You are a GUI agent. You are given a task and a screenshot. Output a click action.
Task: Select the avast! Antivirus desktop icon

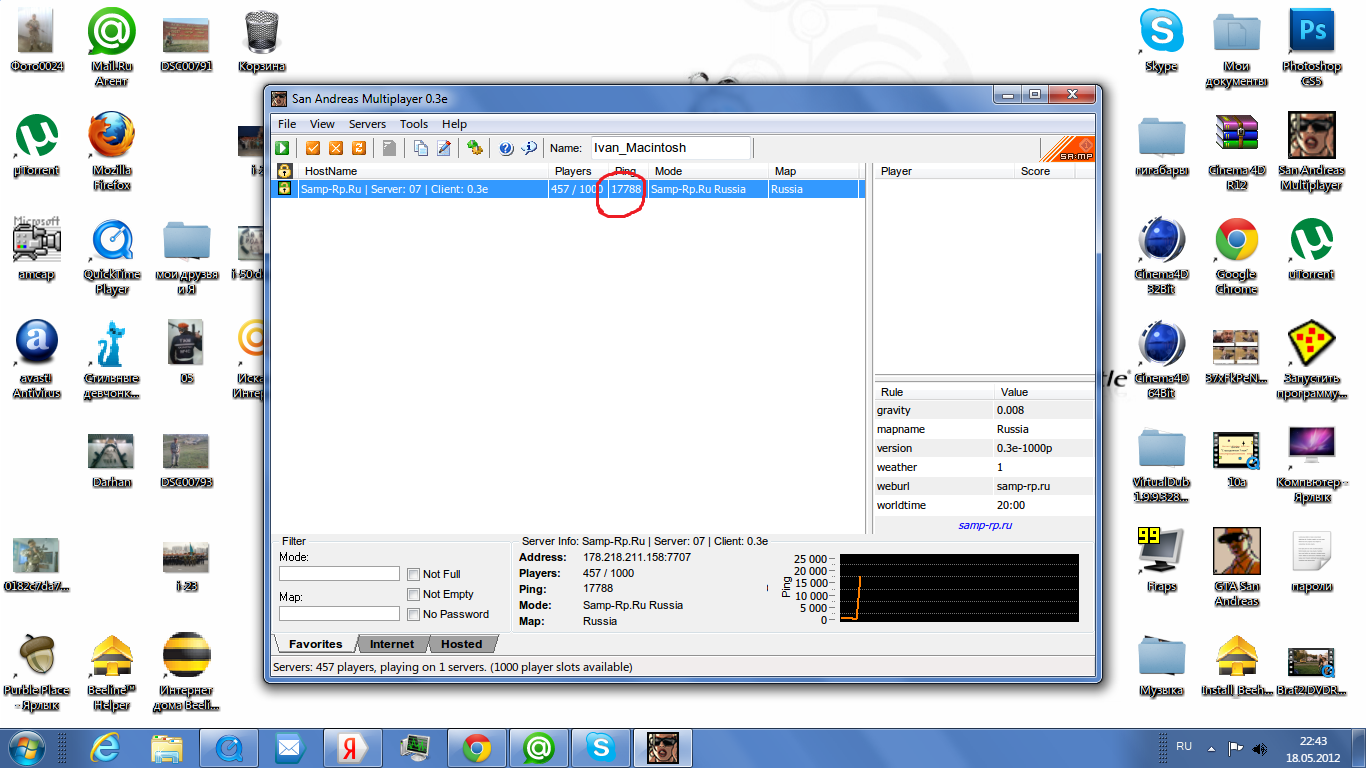(x=37, y=358)
